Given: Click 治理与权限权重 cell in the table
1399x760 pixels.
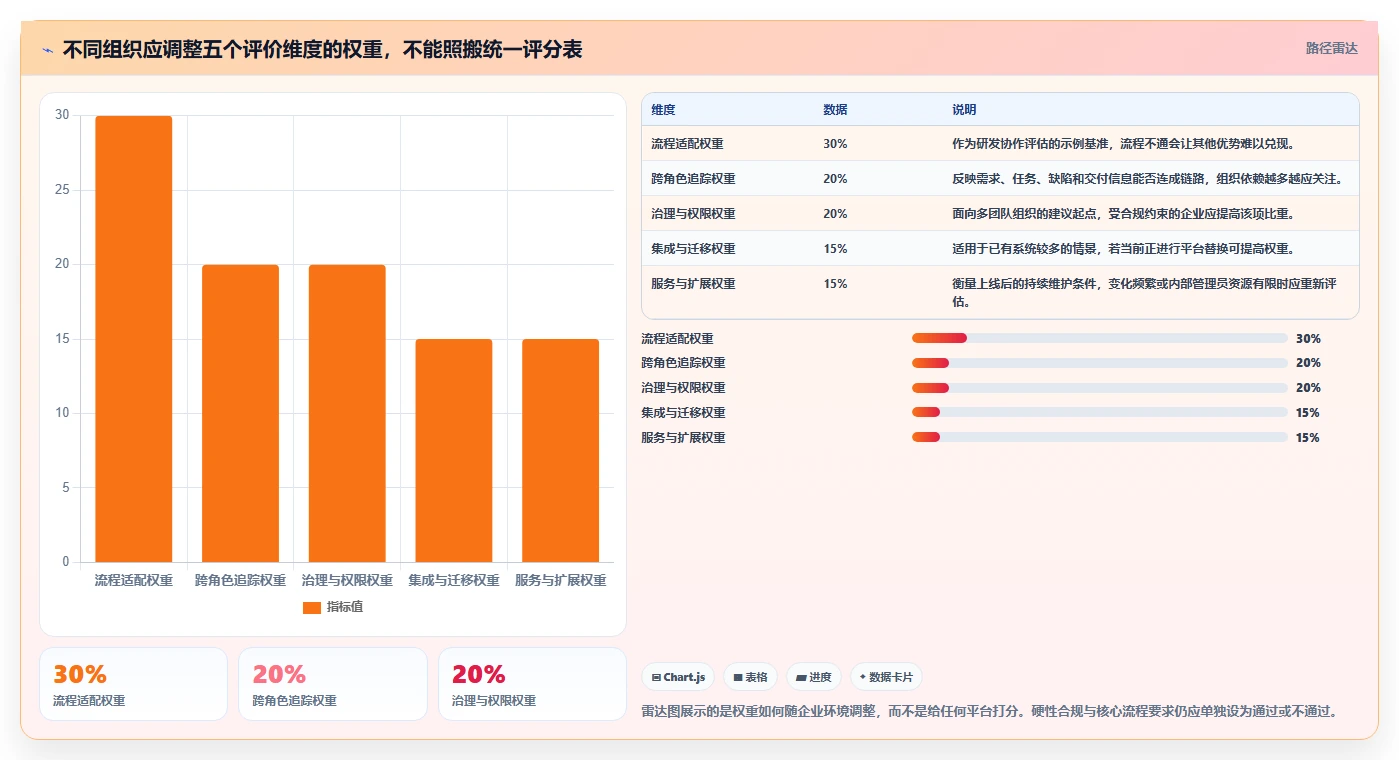Looking at the screenshot, I should [x=693, y=214].
